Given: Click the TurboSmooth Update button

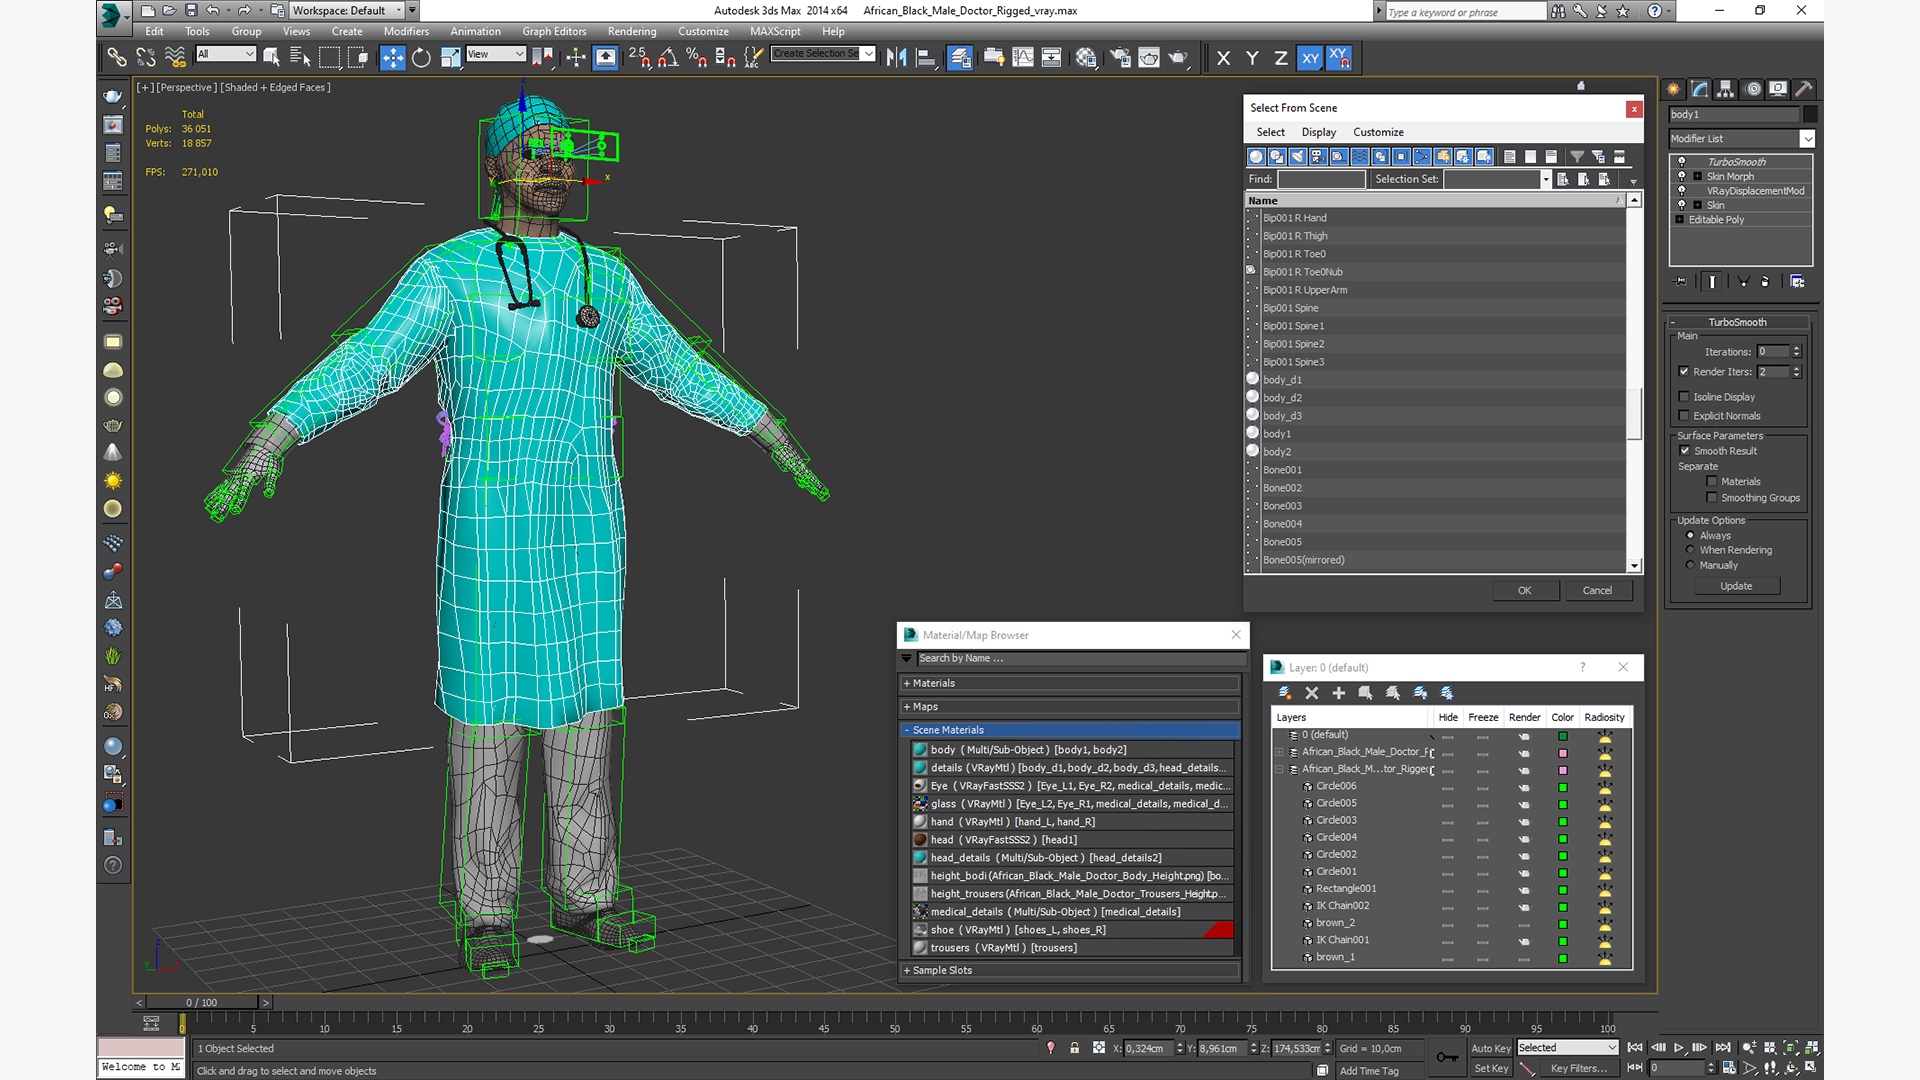Looking at the screenshot, I should tap(1736, 586).
